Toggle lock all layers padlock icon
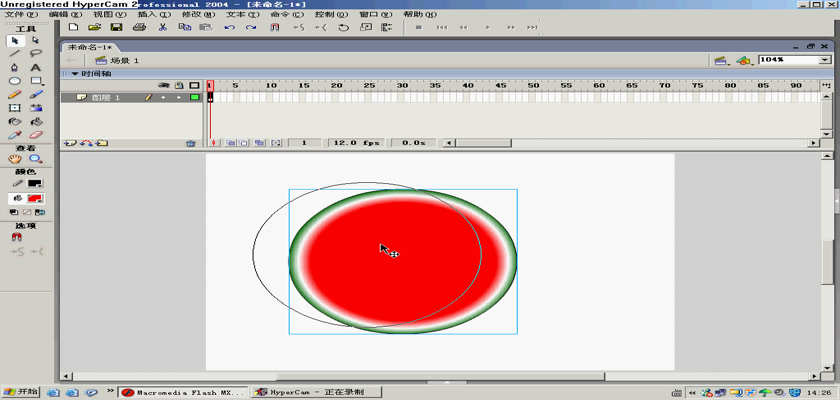 pos(180,85)
